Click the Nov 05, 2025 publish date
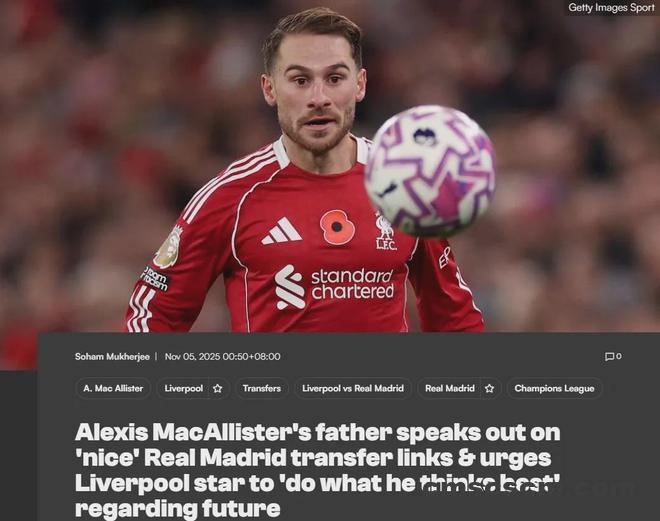 pyautogui.click(x=222, y=356)
